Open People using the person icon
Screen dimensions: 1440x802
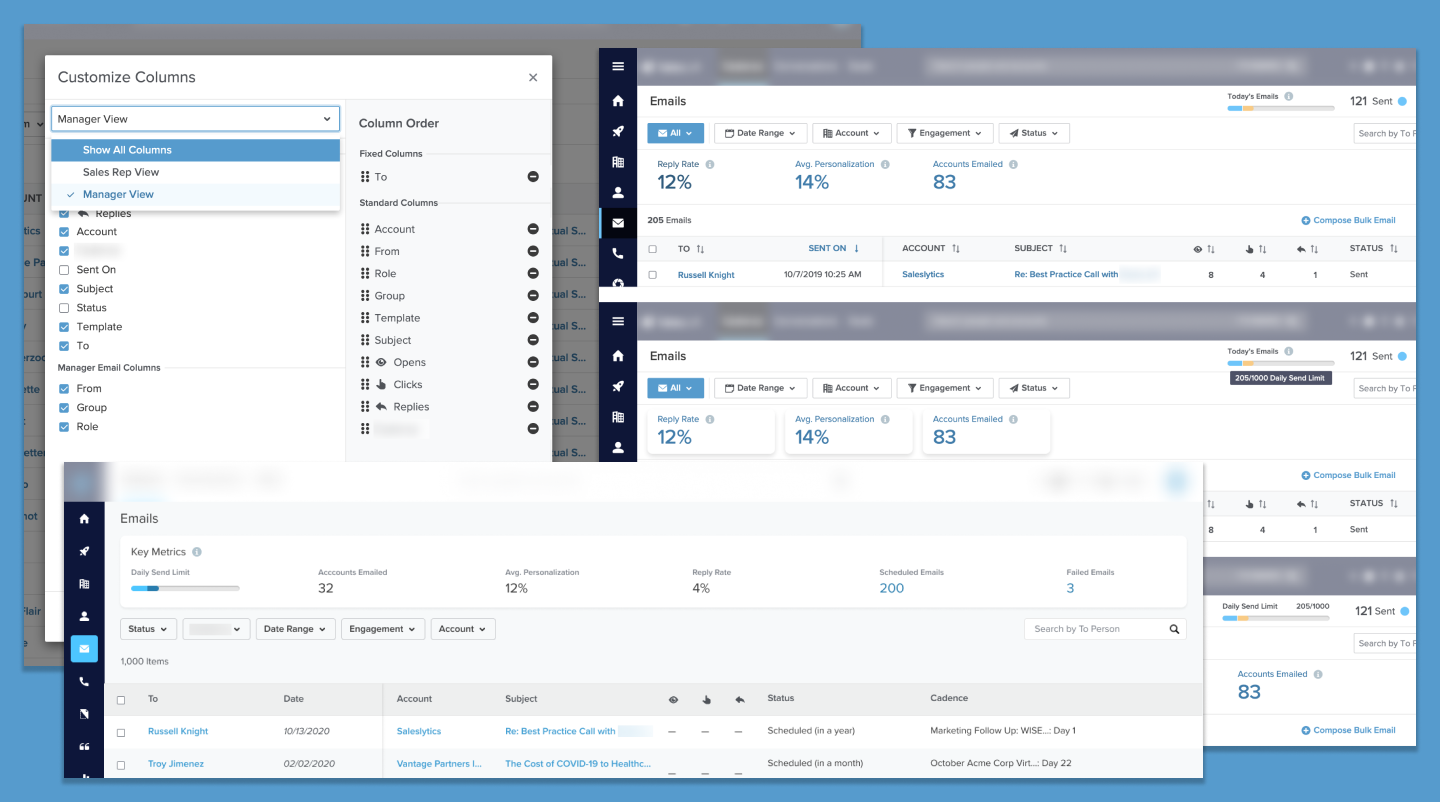(x=84, y=615)
